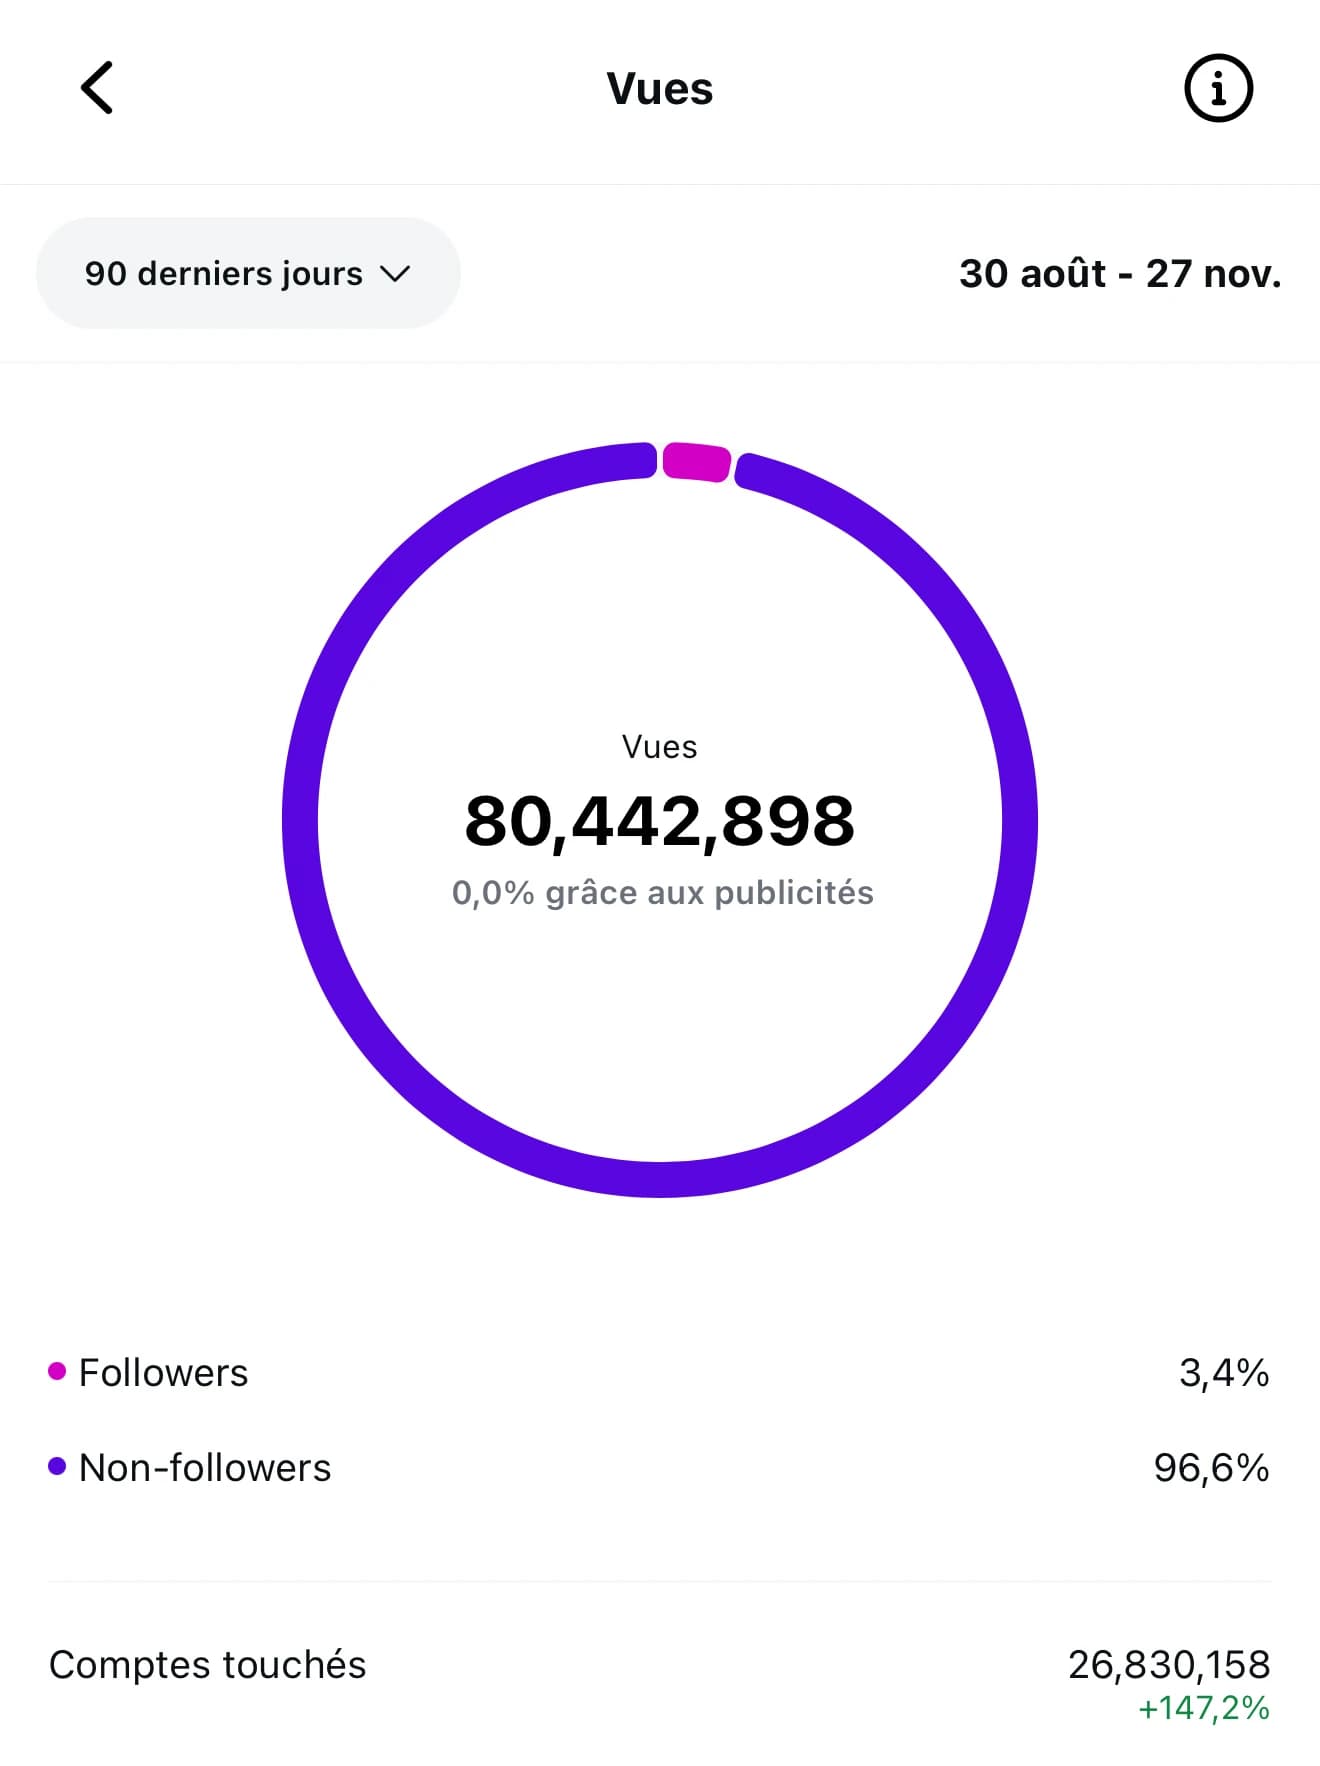Click the pink dot next to Followers
The height and width of the screenshot is (1766, 1320).
coord(57,1371)
